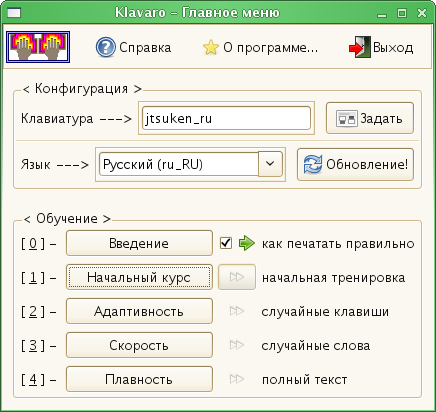Click the blue question mark help icon
This screenshot has width=436, height=412.
click(x=106, y=47)
